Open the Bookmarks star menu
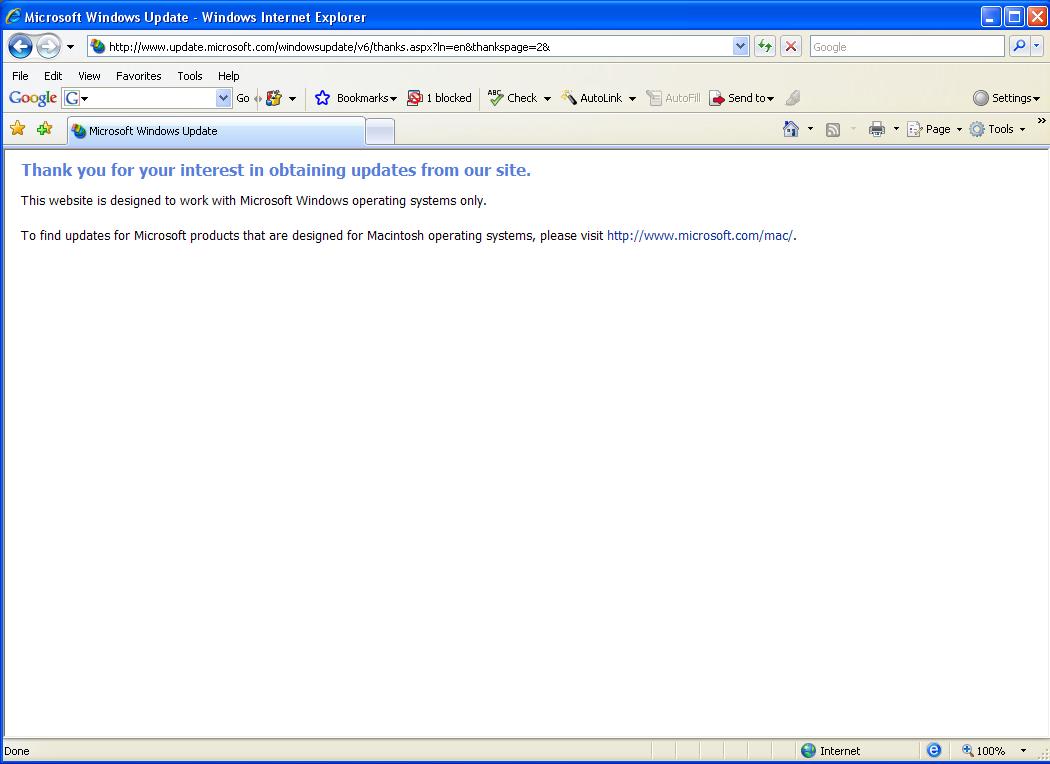1050x764 pixels. [355, 98]
